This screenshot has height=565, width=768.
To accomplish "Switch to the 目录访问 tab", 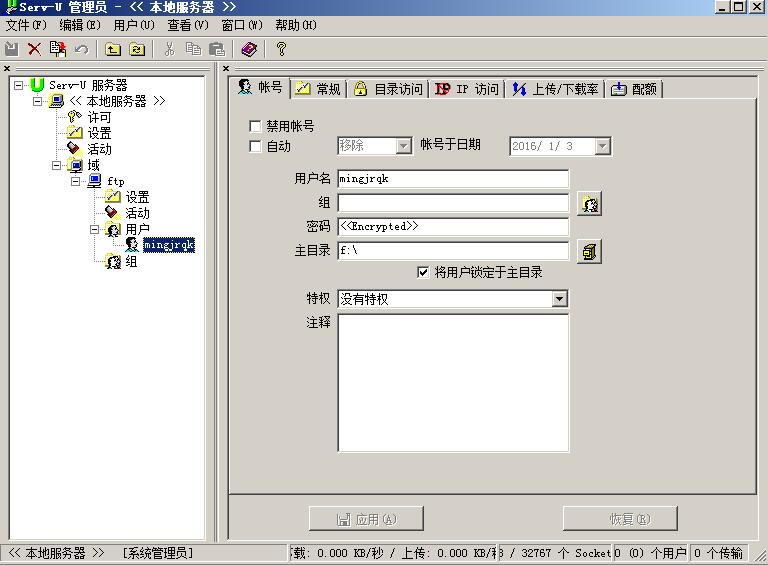I will 388,89.
